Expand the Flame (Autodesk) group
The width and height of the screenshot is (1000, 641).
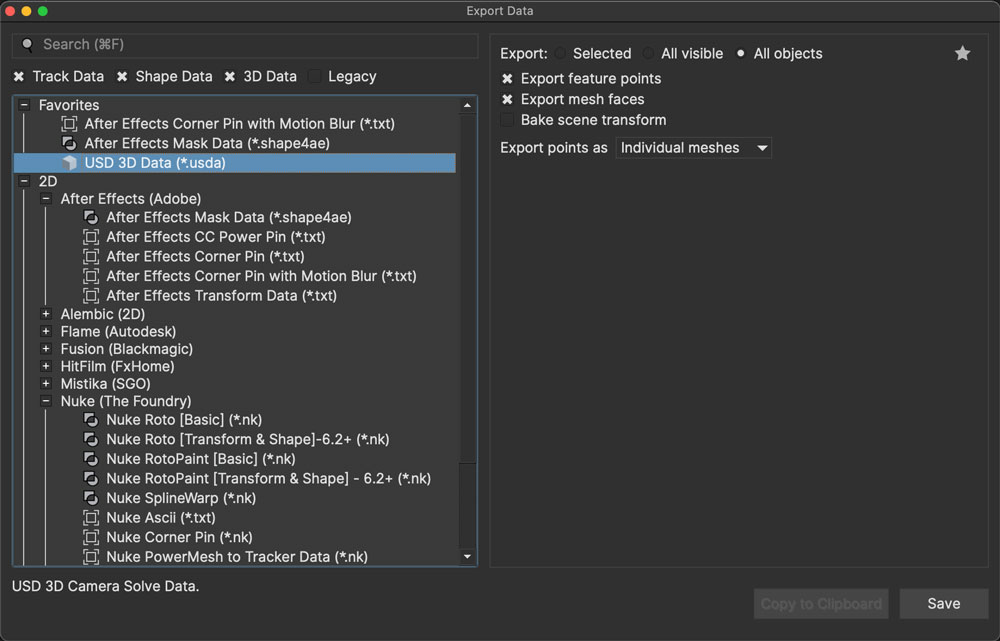pyautogui.click(x=46, y=331)
